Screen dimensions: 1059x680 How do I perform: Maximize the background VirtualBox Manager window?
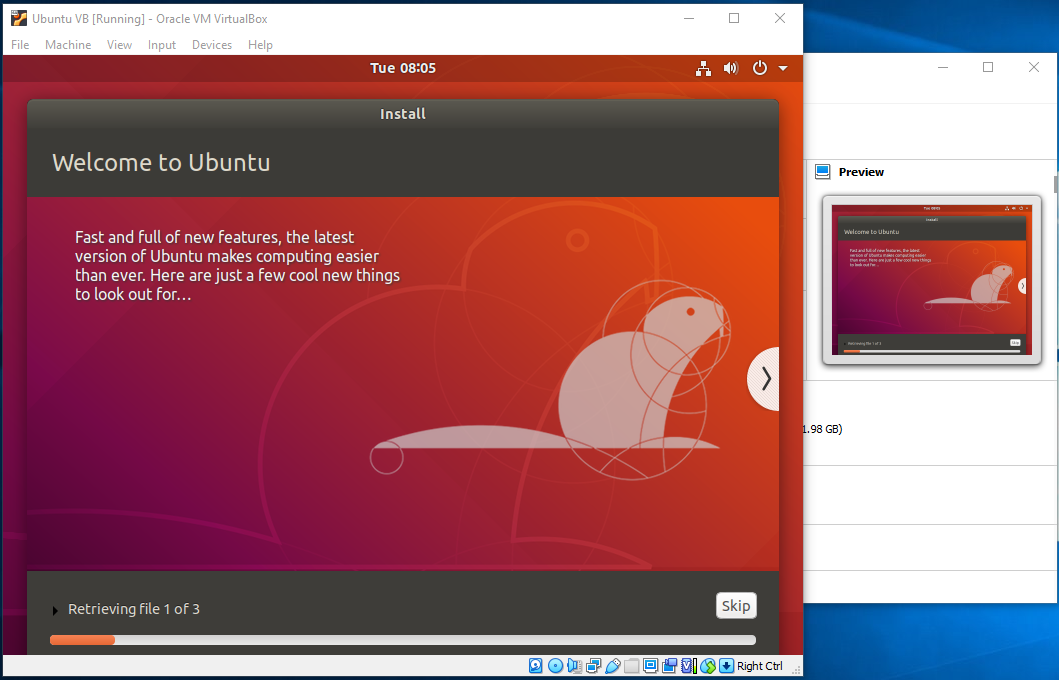[988, 67]
